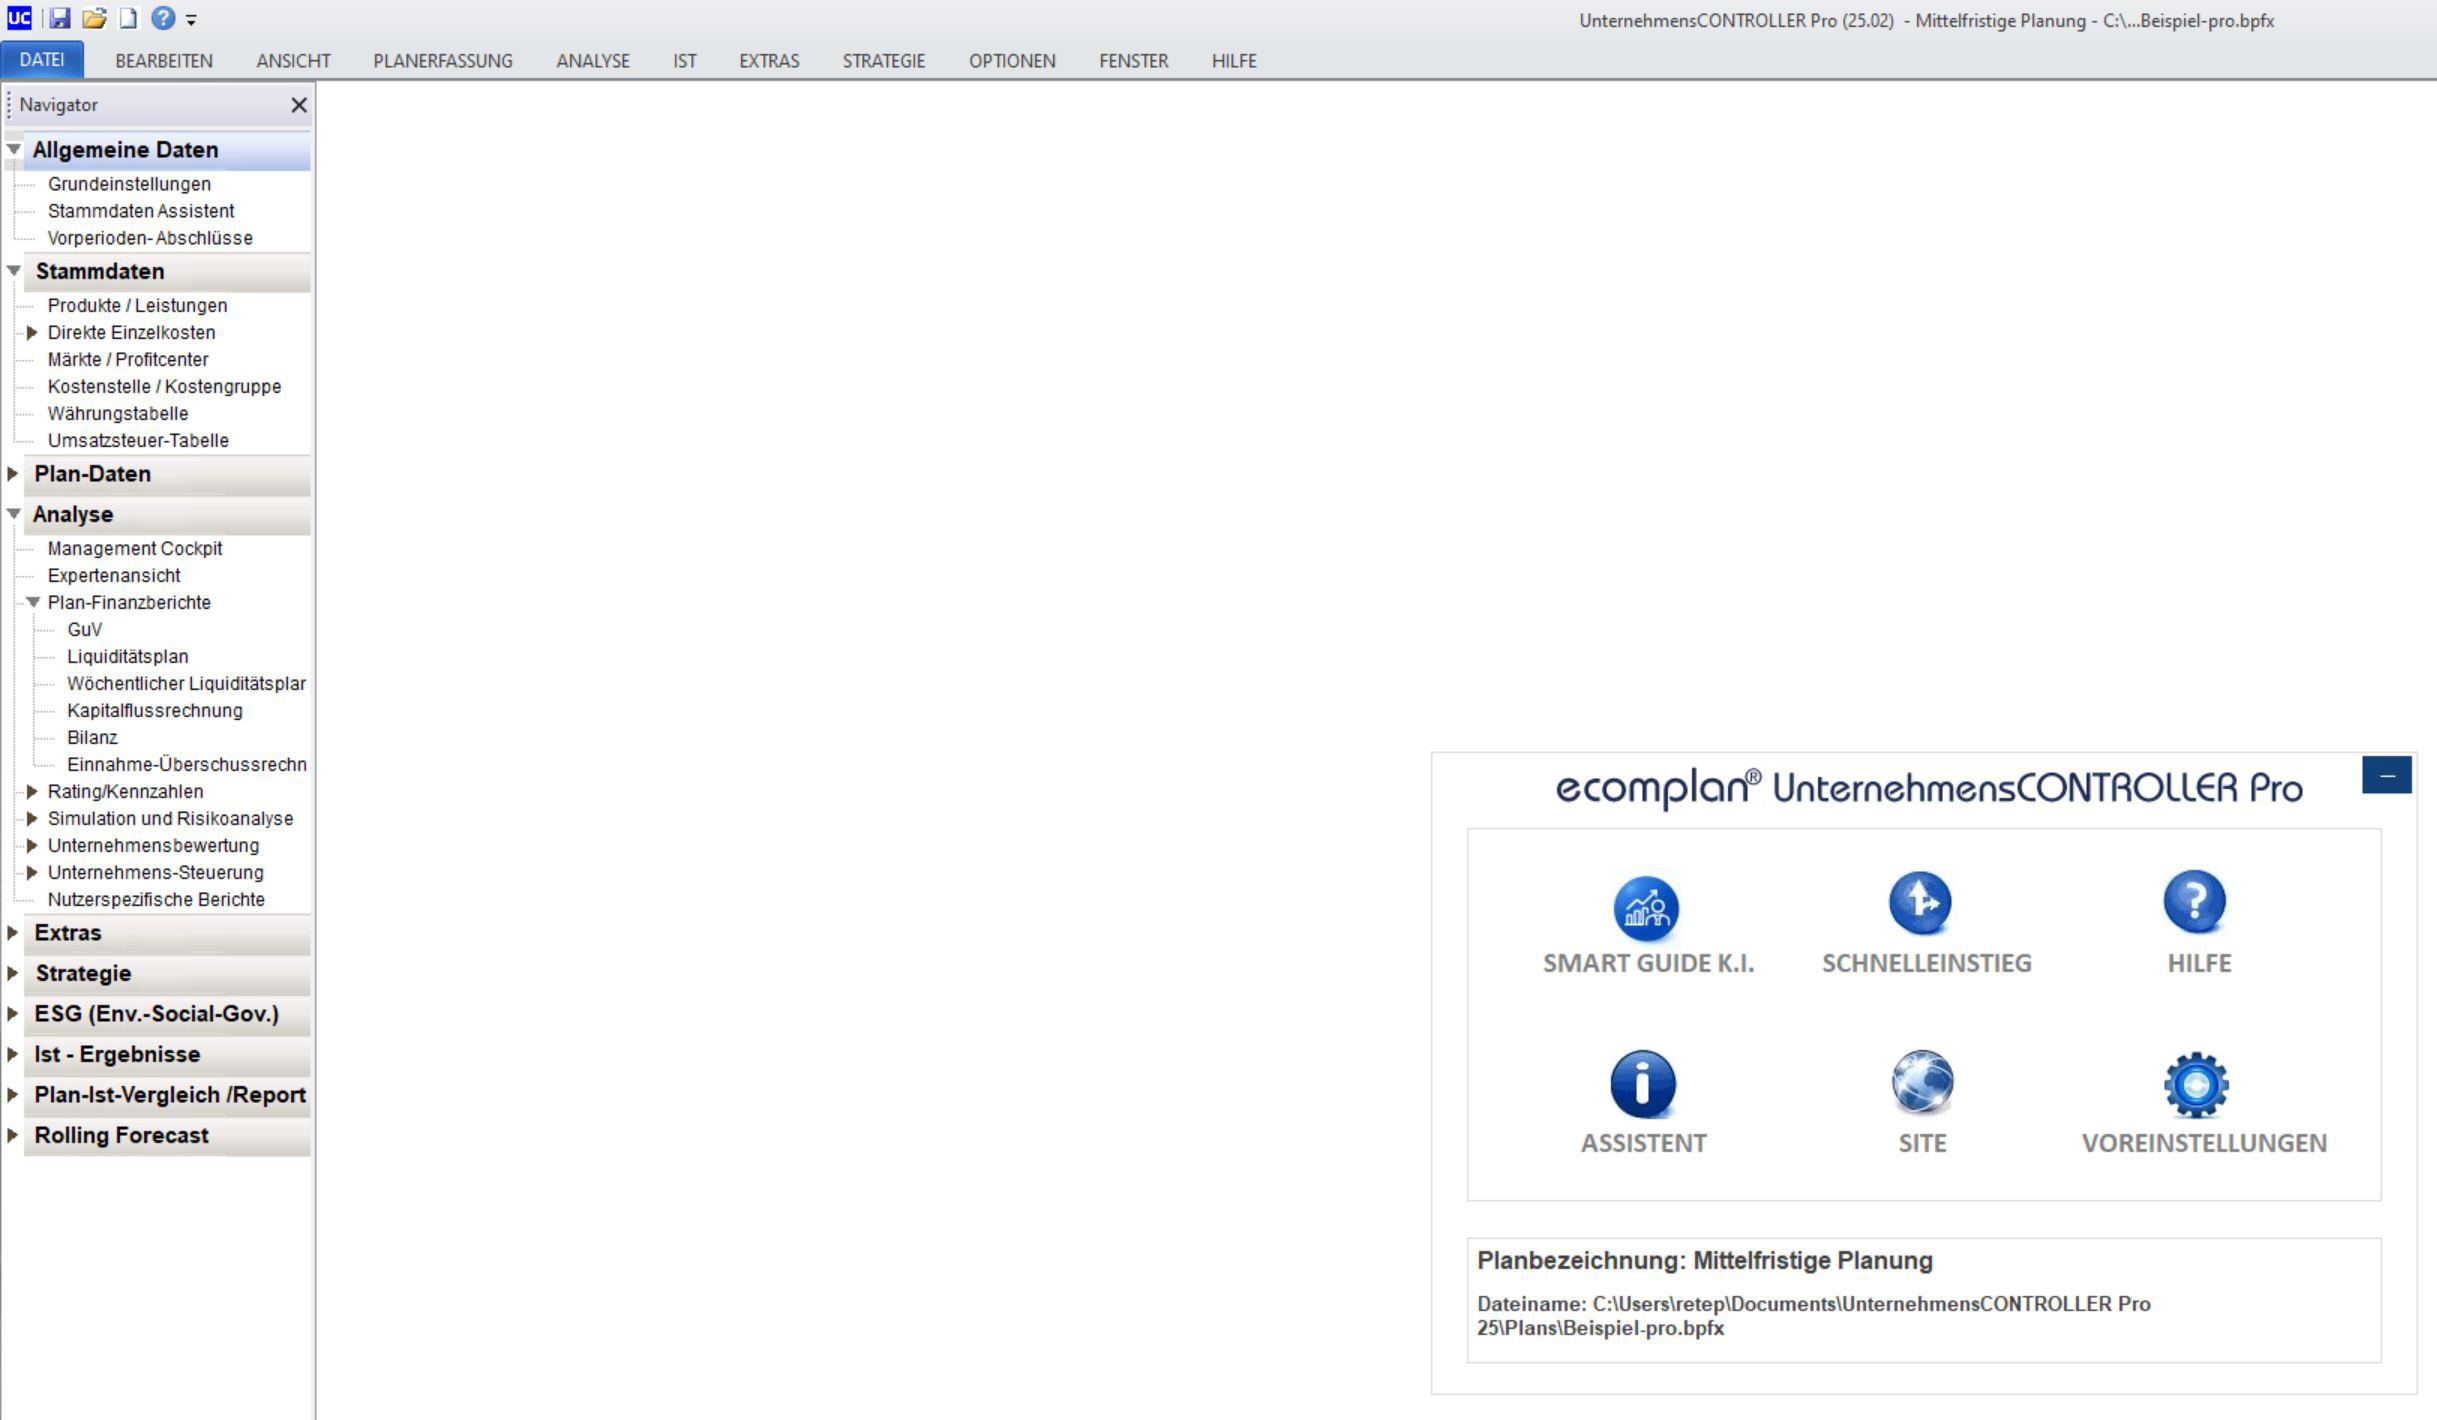Select Management Cockpit in navigator
The width and height of the screenshot is (2437, 1420).
tap(134, 549)
